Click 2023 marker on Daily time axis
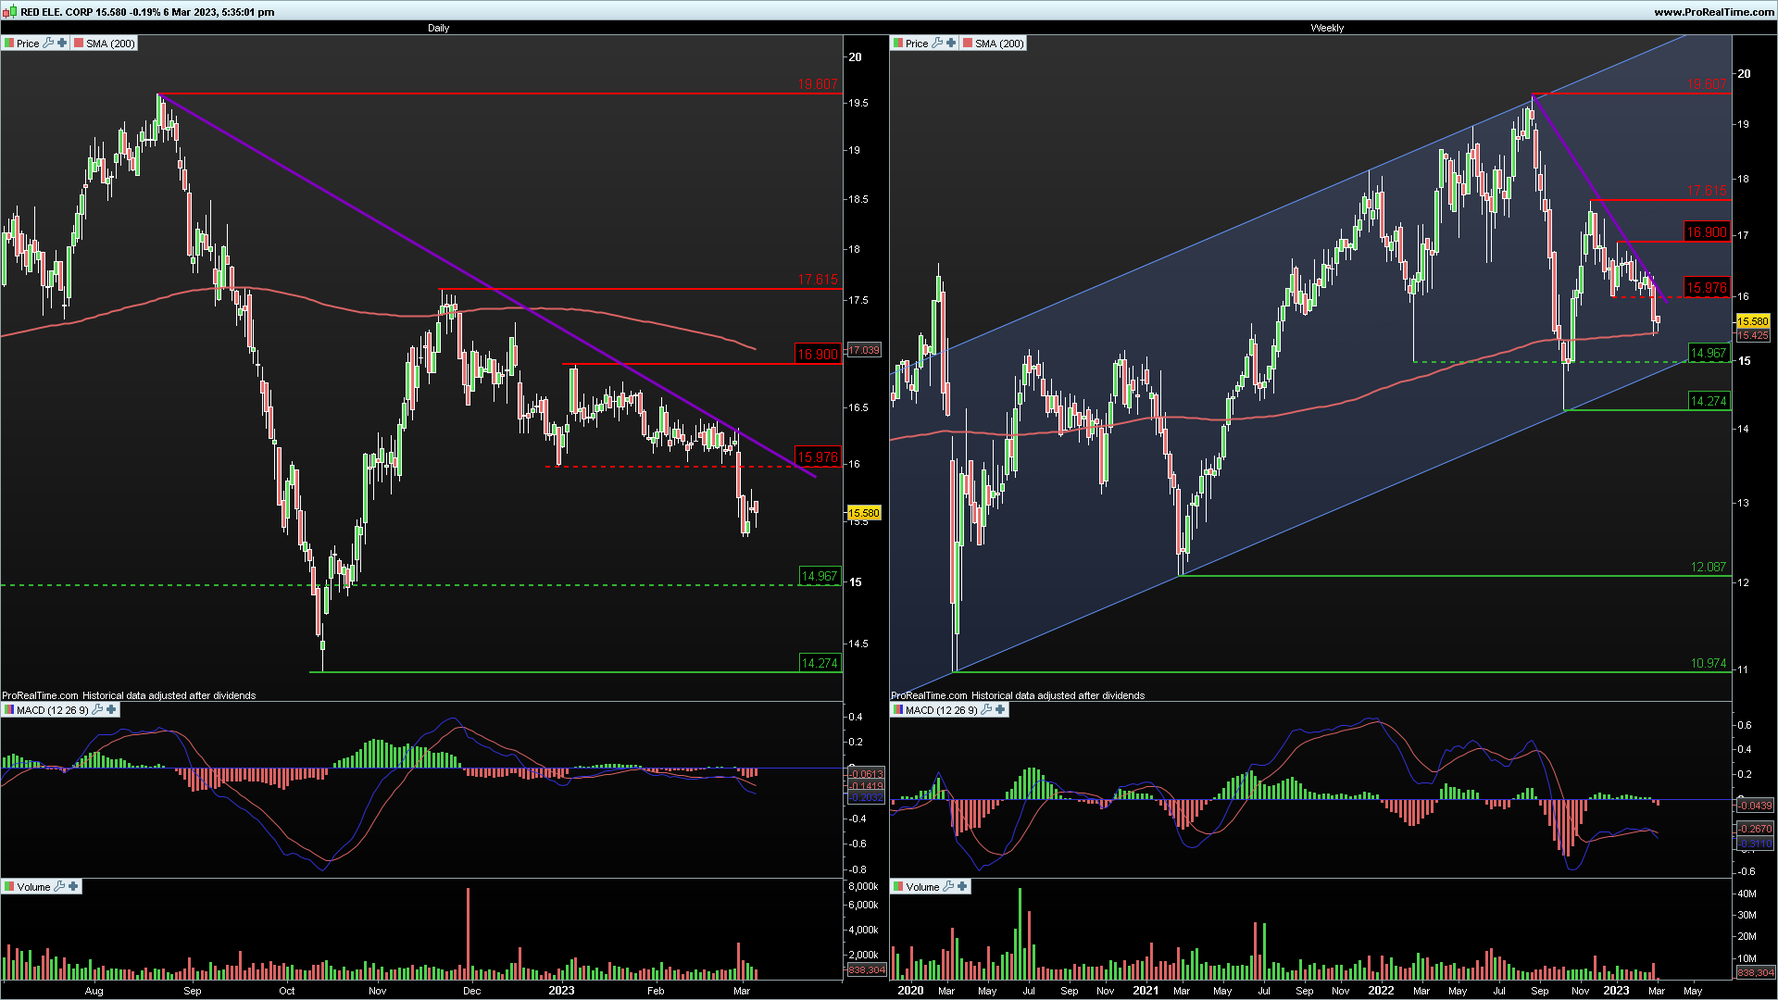Image resolution: width=1778 pixels, height=1000 pixels. 561,991
